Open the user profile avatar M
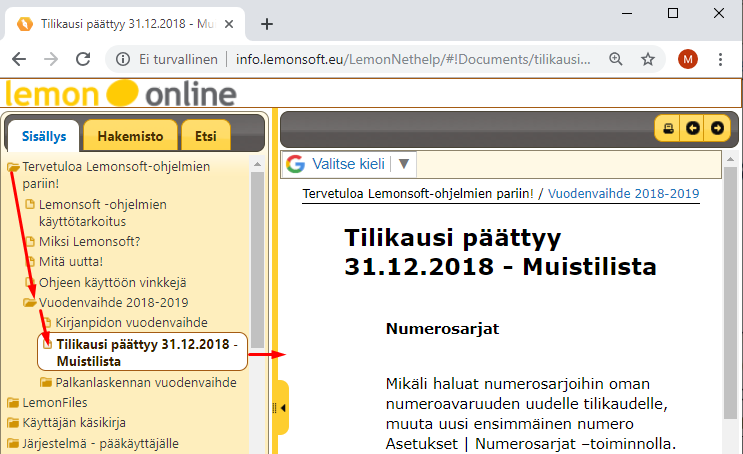 688,59
